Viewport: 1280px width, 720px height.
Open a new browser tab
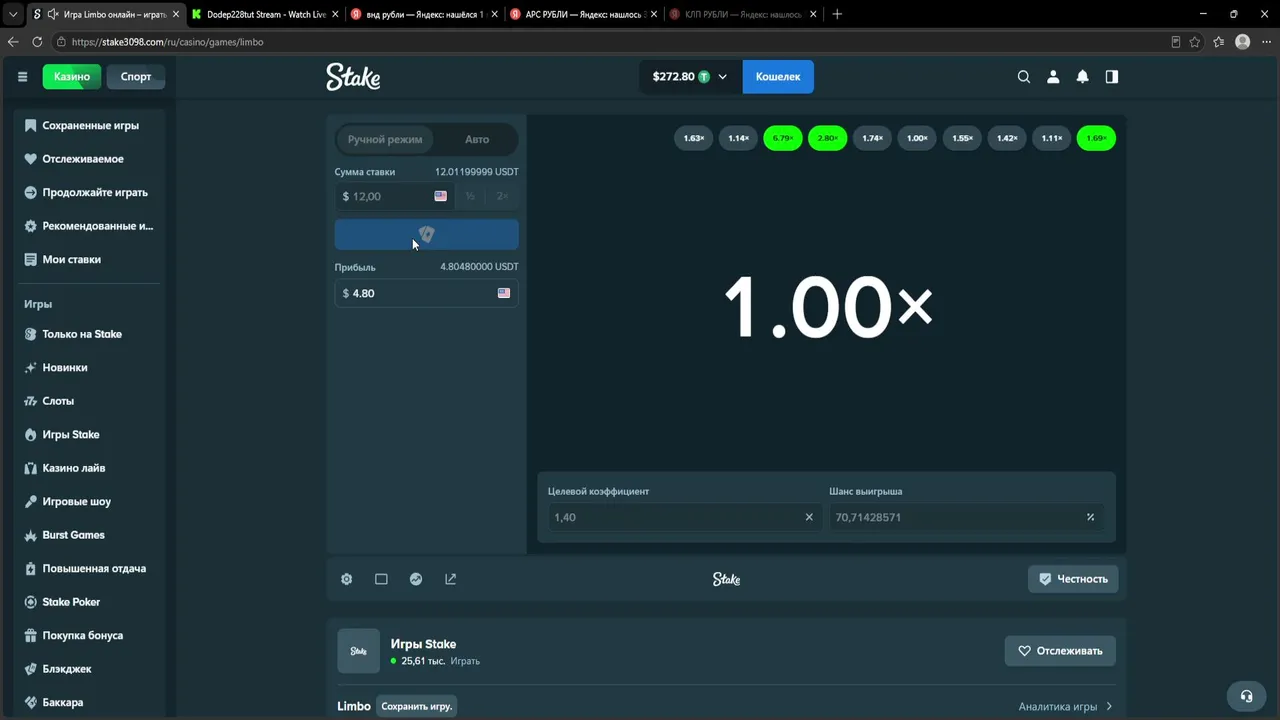pyautogui.click(x=837, y=14)
